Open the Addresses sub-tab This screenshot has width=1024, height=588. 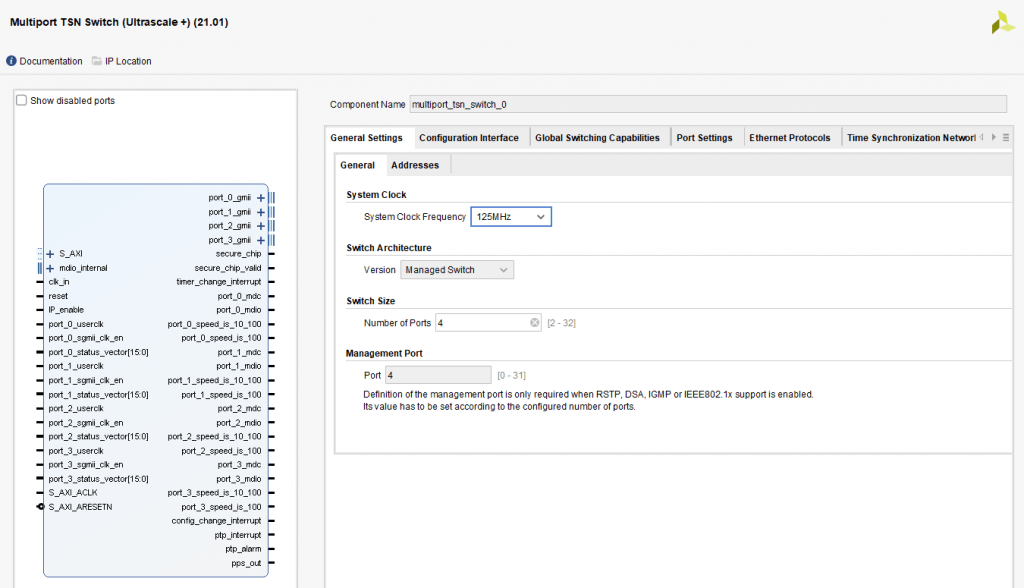(x=414, y=165)
